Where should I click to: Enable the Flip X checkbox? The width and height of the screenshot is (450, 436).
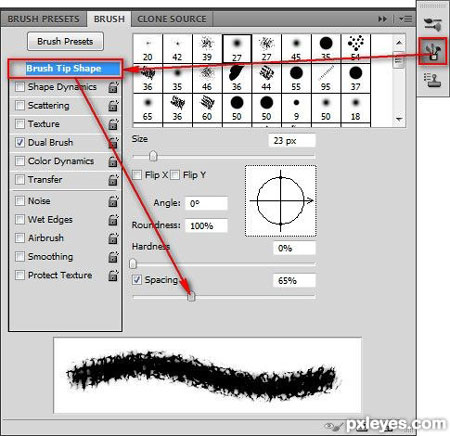(137, 175)
